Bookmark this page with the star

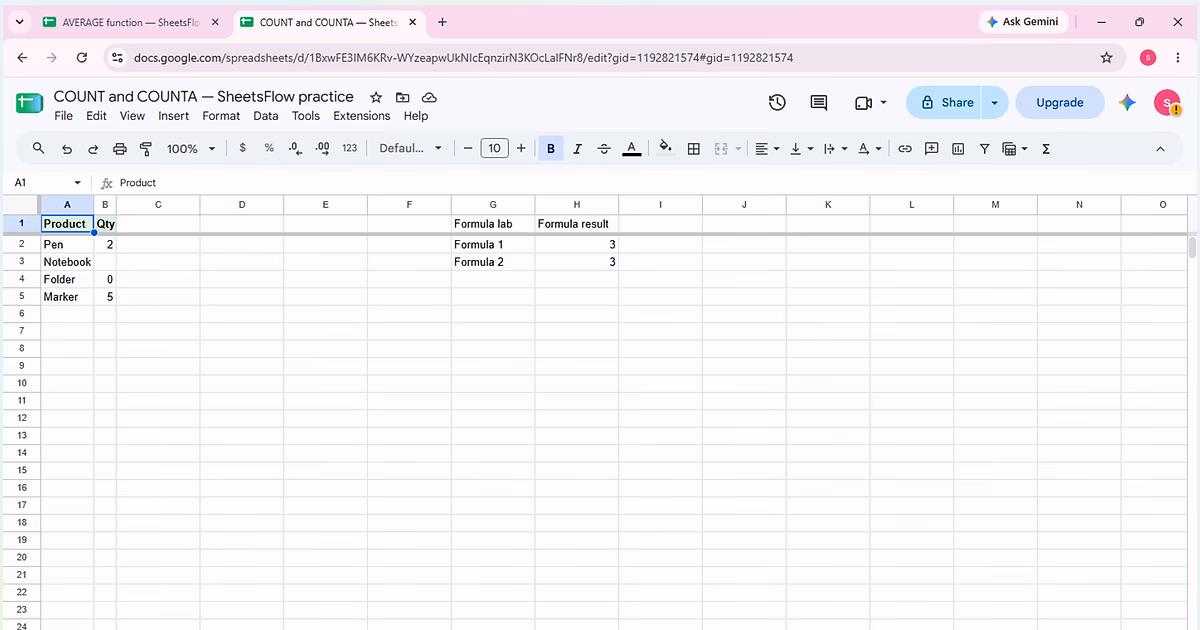[1106, 58]
